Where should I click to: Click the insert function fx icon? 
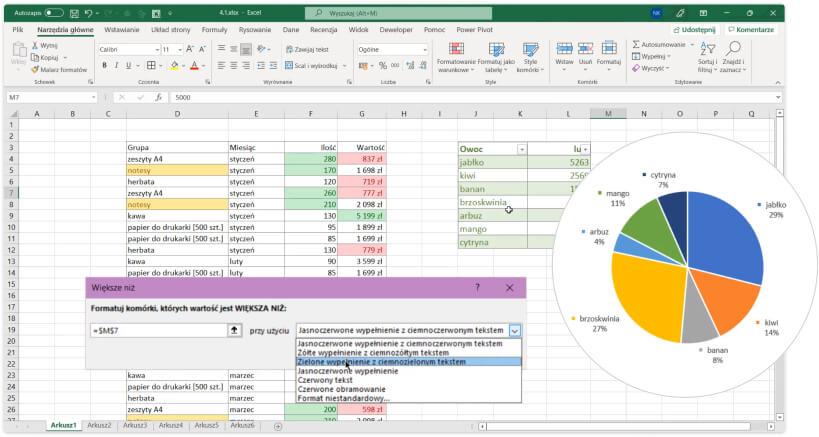[x=159, y=98]
